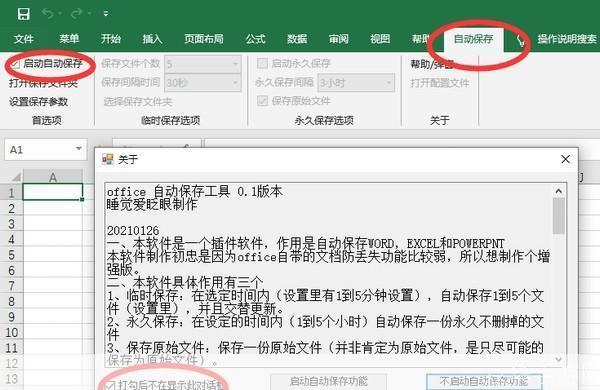This screenshot has width=600, height=390.
Task: Click the dialog text scrollbar up arrow
Action: coord(559,191)
